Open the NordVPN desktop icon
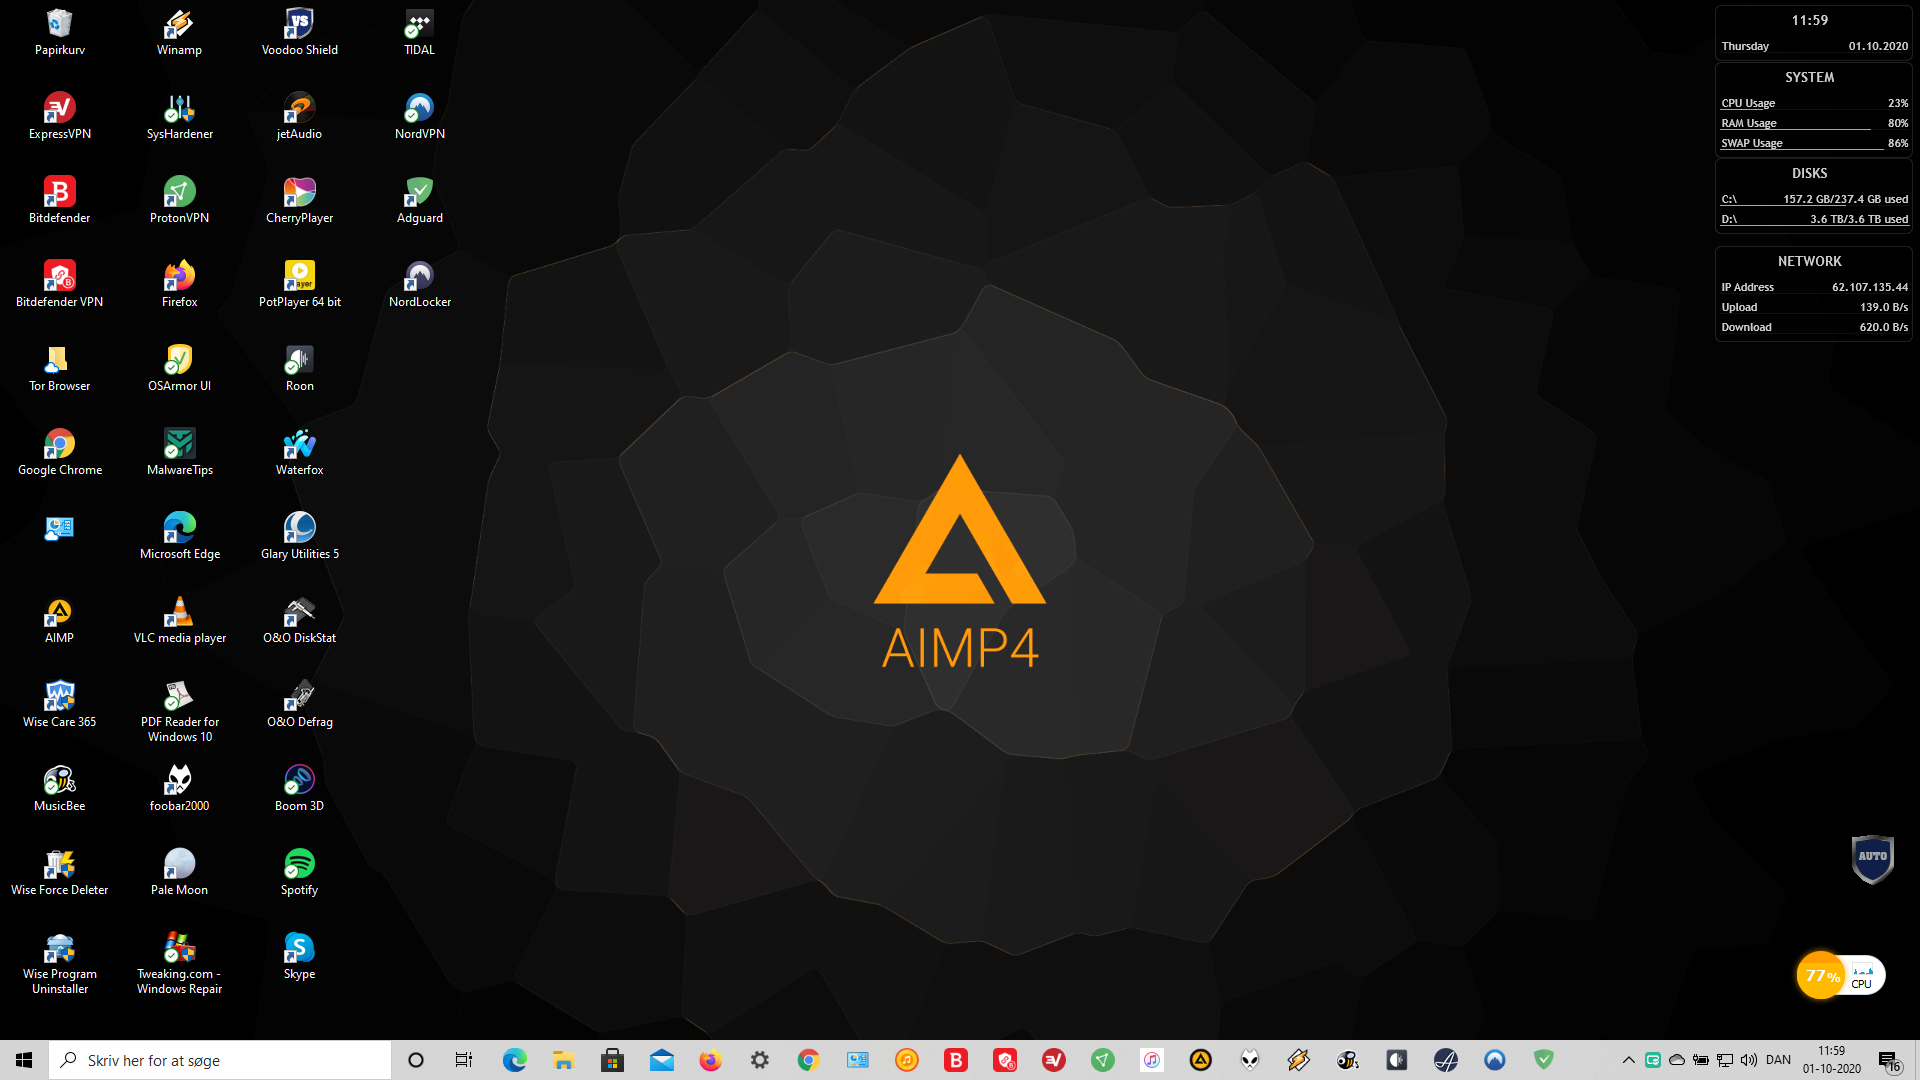 point(419,109)
